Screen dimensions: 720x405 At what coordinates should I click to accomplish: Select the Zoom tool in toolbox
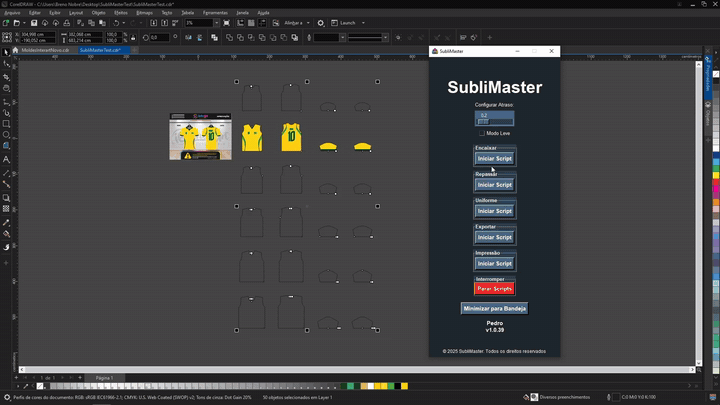tap(6, 88)
